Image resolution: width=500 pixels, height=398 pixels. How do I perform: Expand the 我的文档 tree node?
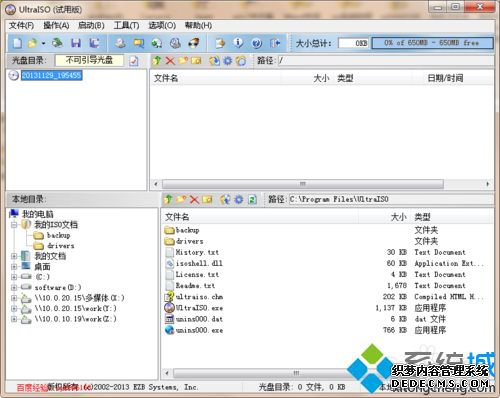tap(14, 256)
